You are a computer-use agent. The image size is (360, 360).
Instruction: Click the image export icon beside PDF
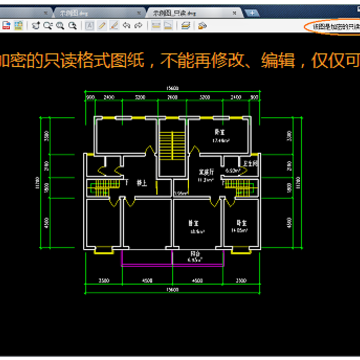point(19,25)
